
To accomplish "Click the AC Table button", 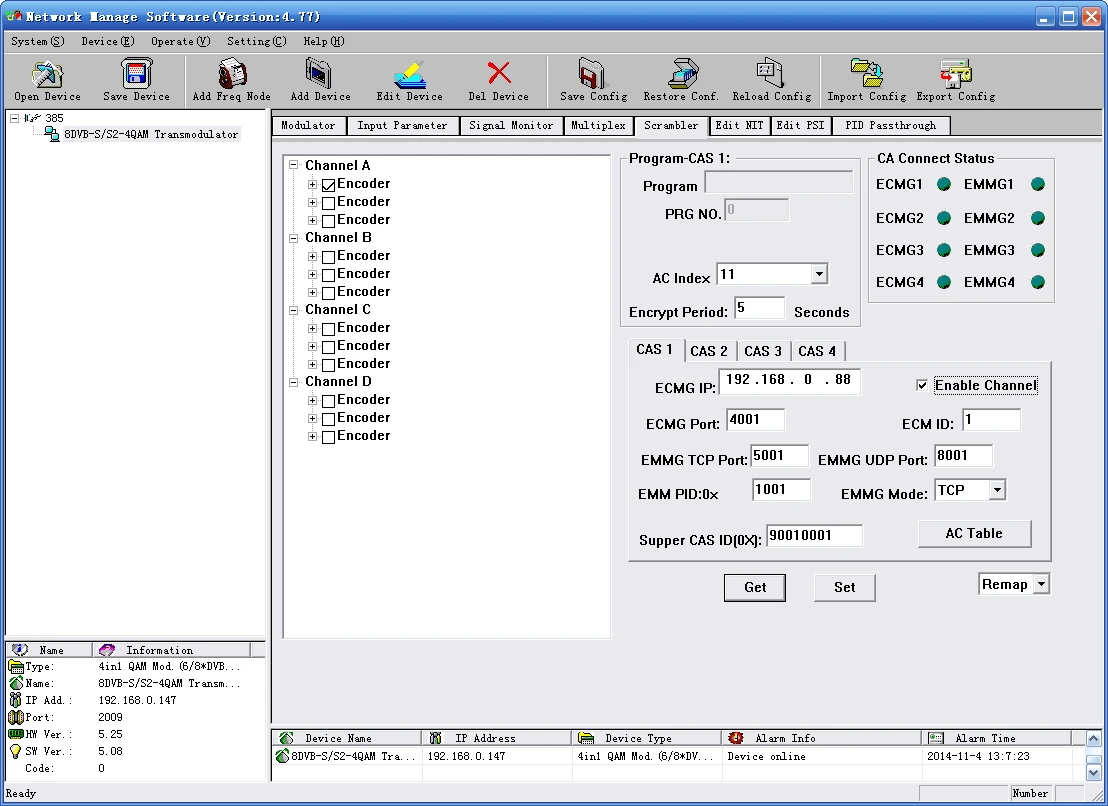I will tap(973, 533).
